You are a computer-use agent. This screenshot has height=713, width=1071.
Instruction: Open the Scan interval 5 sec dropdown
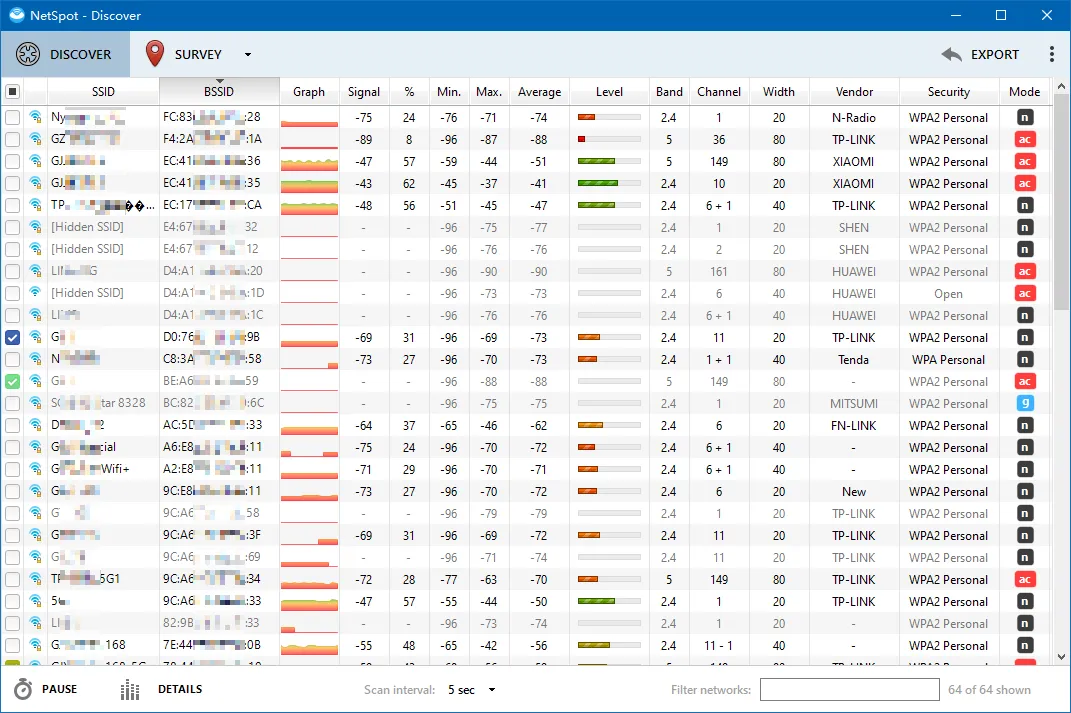pos(471,690)
